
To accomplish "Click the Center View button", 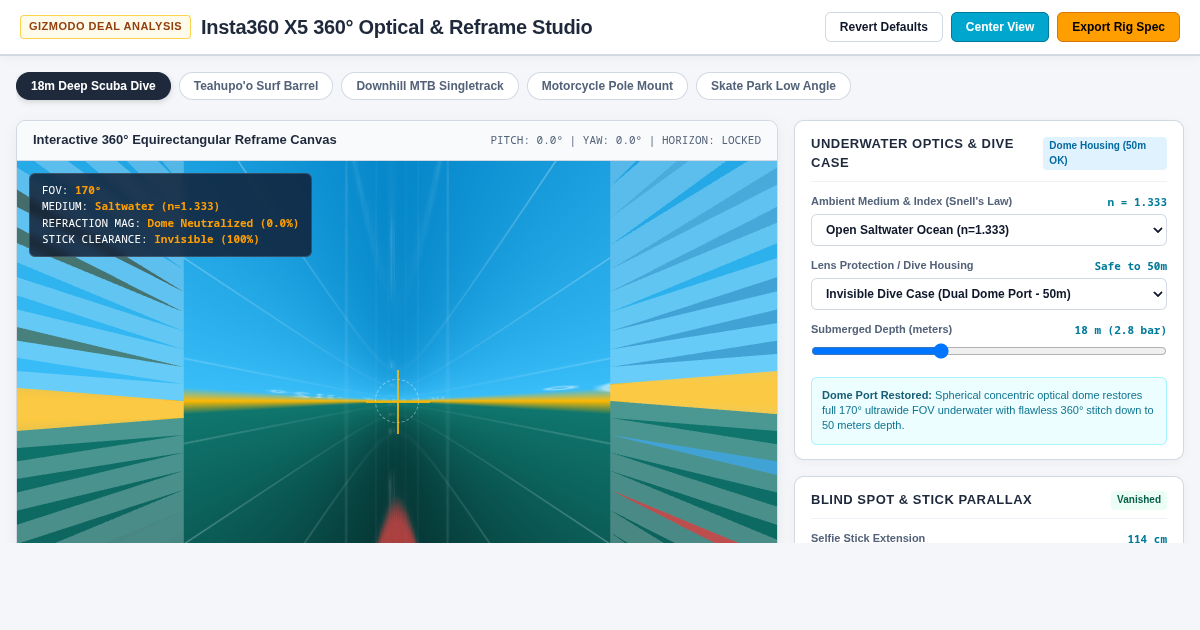I will pyautogui.click(x=1000, y=27).
